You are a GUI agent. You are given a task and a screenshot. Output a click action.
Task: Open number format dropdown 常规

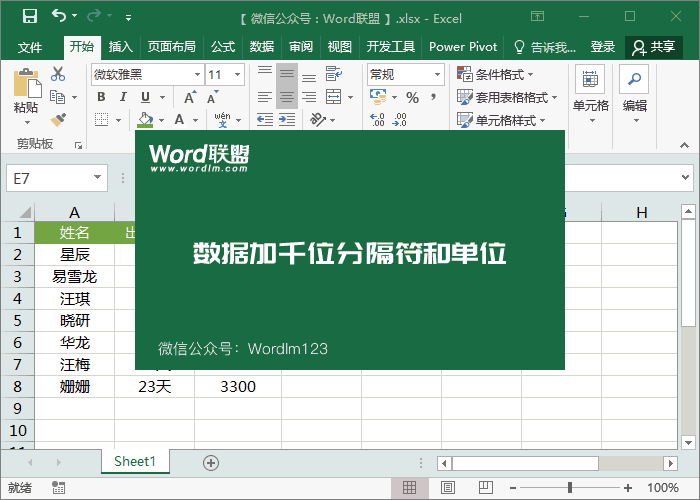click(x=438, y=75)
